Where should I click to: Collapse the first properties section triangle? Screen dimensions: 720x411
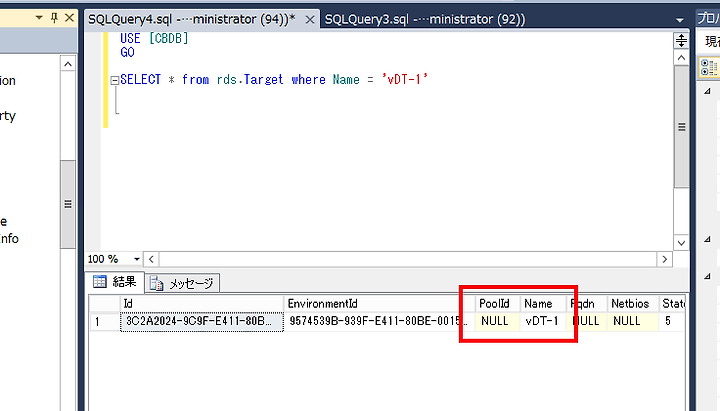(x=708, y=91)
